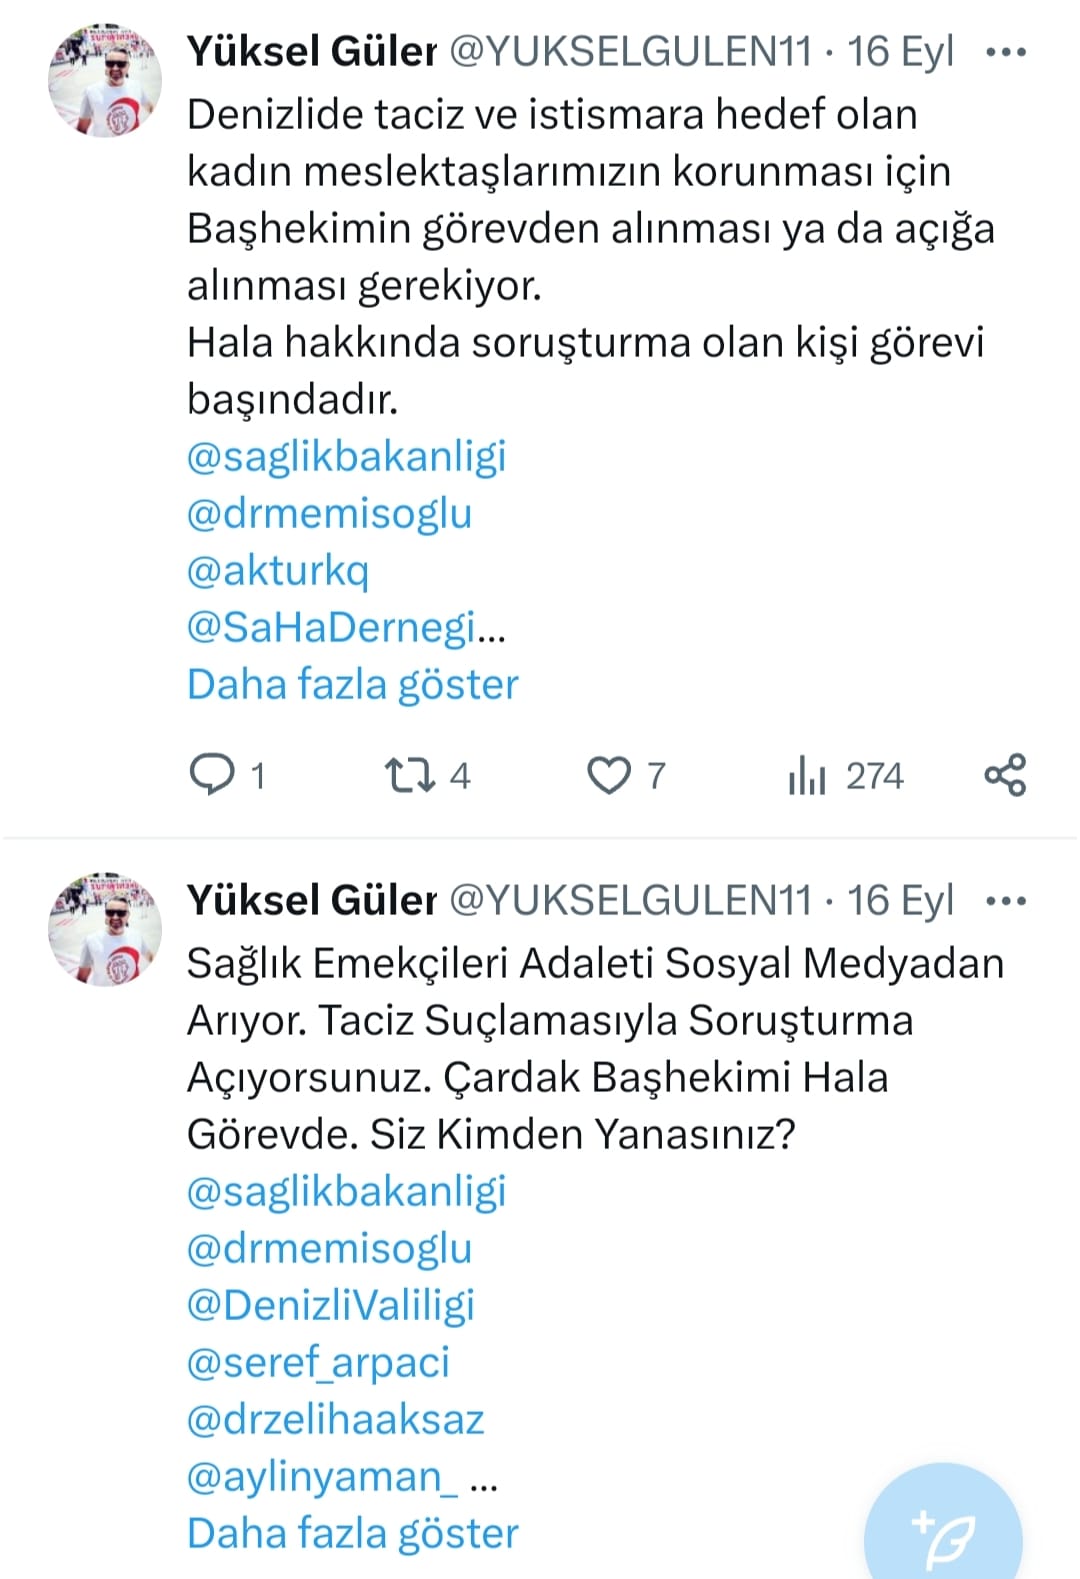This screenshot has height=1579, width=1080.
Task: Reply to the first tweet
Action: 212,775
